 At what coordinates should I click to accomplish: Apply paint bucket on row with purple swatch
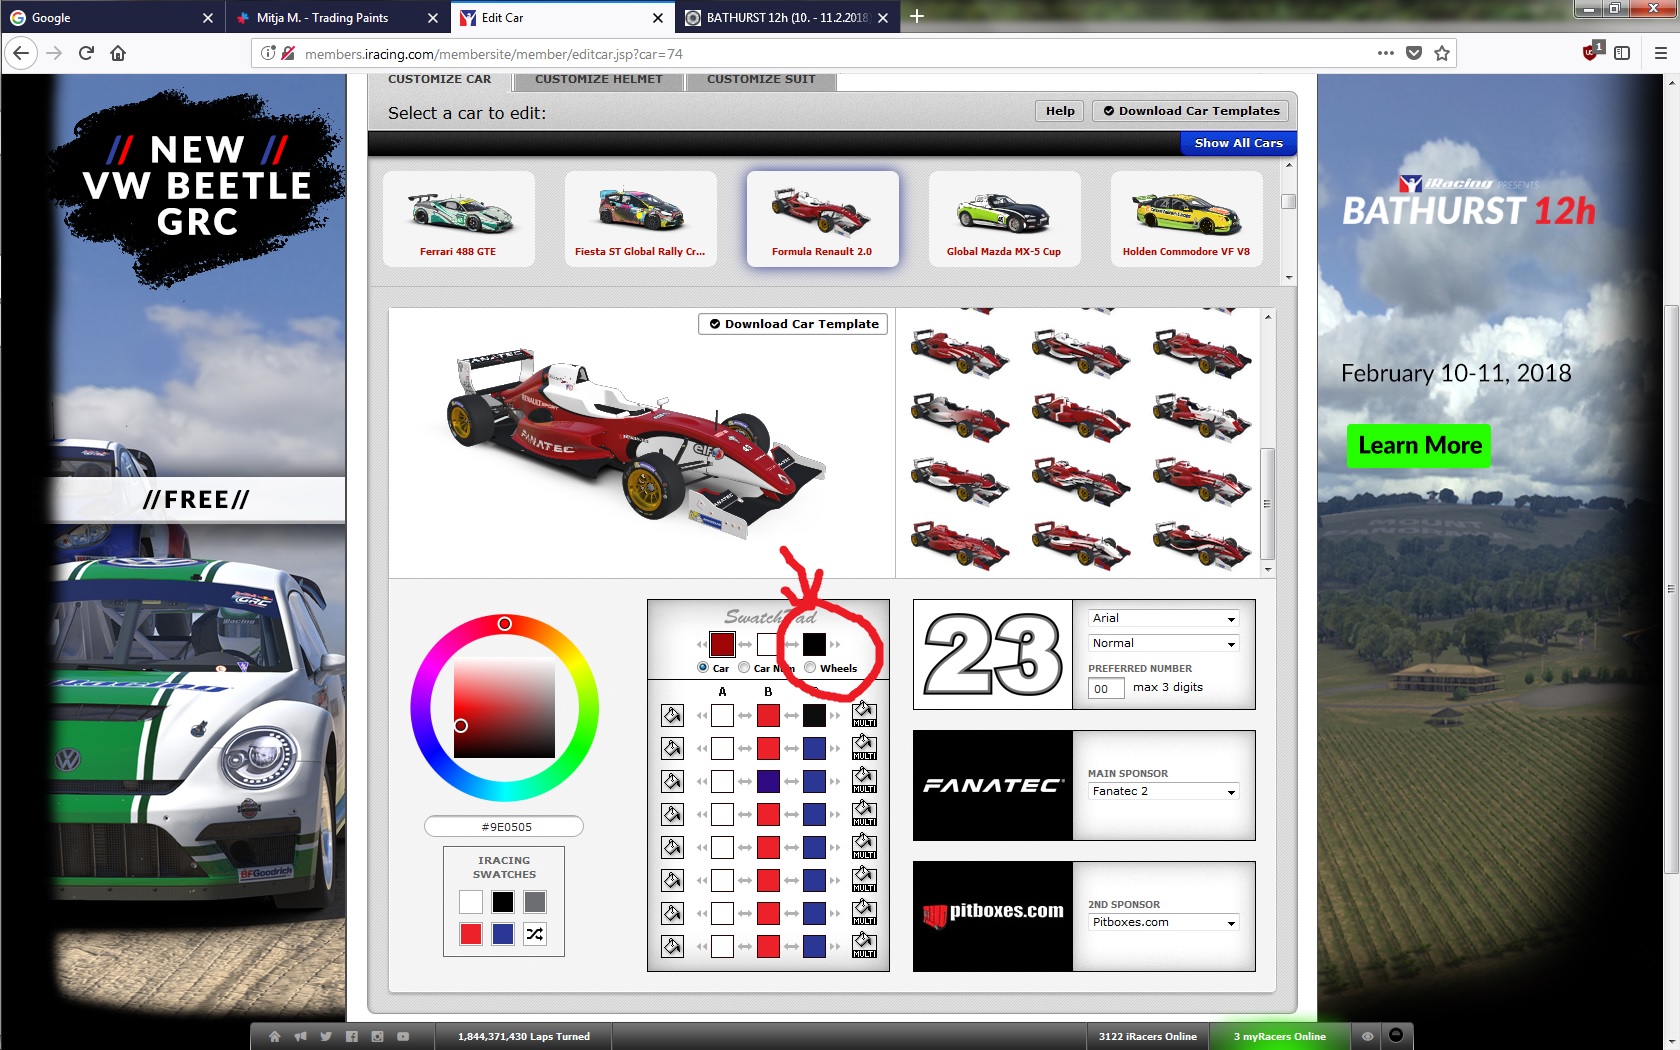(672, 781)
